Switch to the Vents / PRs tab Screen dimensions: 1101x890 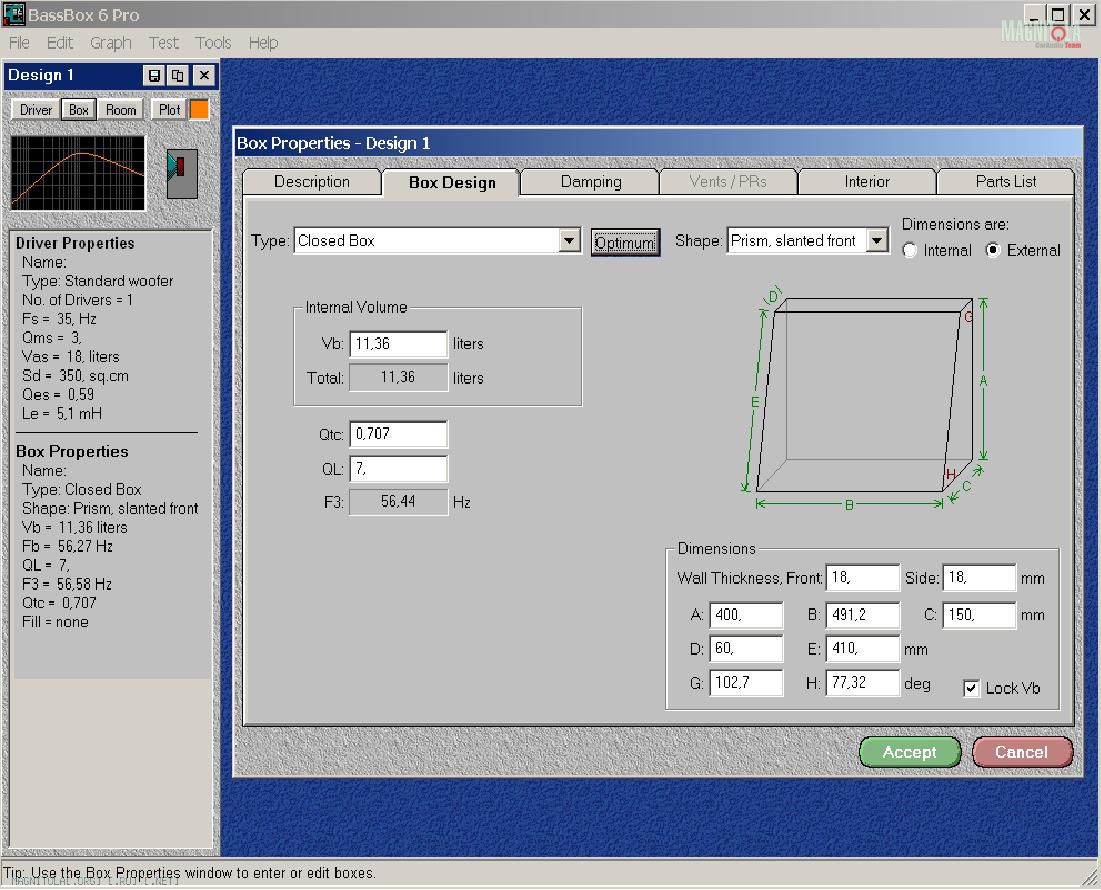728,182
